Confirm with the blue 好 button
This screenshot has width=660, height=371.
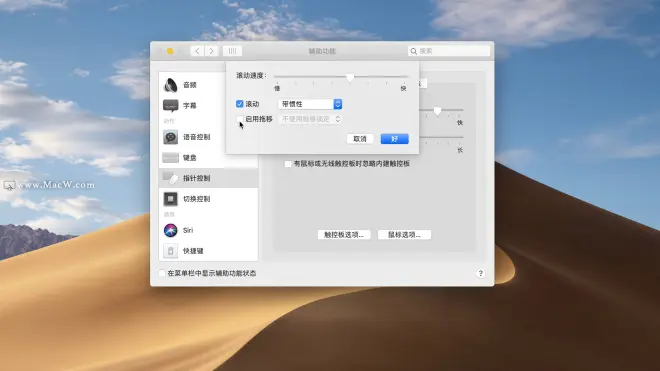click(x=394, y=139)
